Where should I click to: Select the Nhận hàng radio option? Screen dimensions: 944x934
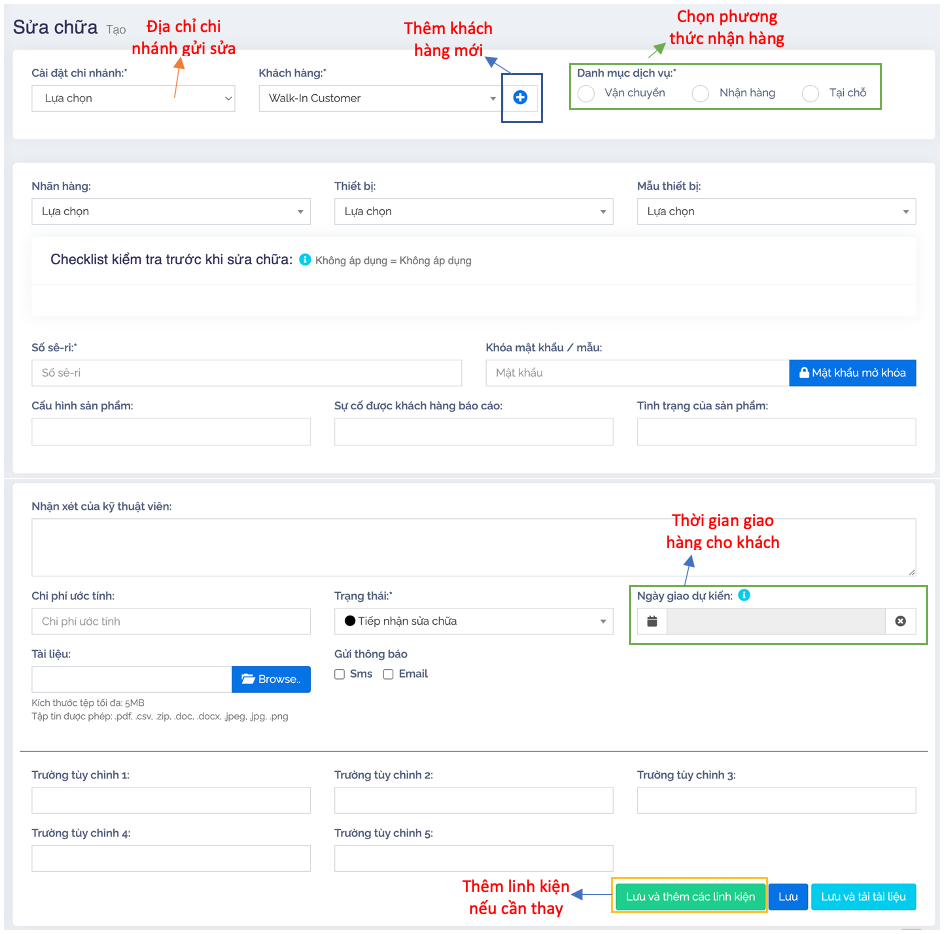[701, 93]
